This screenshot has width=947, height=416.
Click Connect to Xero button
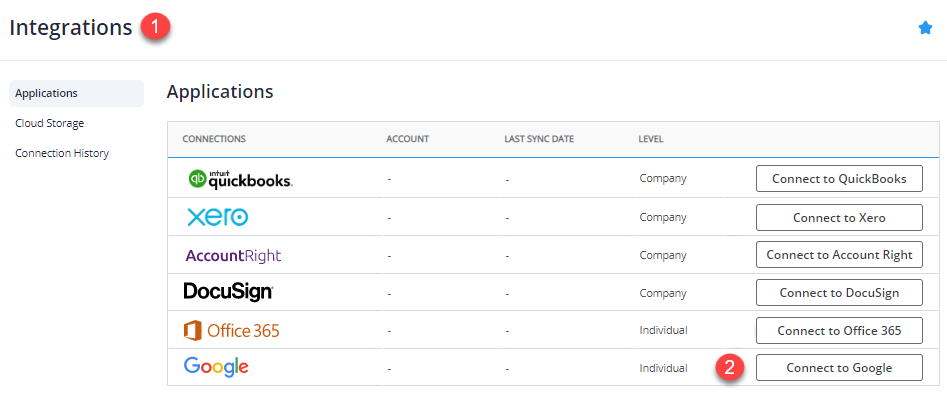[839, 217]
